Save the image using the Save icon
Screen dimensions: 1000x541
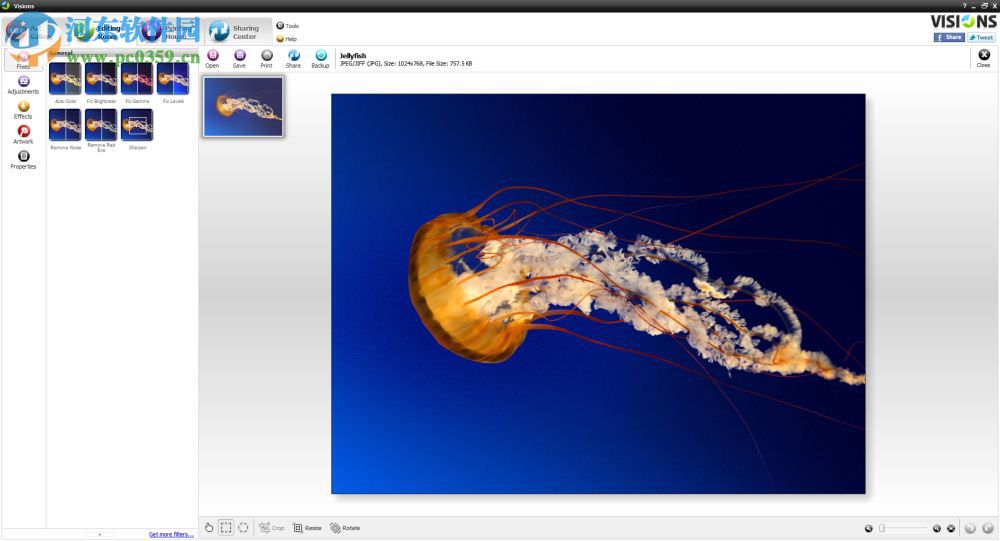click(239, 56)
